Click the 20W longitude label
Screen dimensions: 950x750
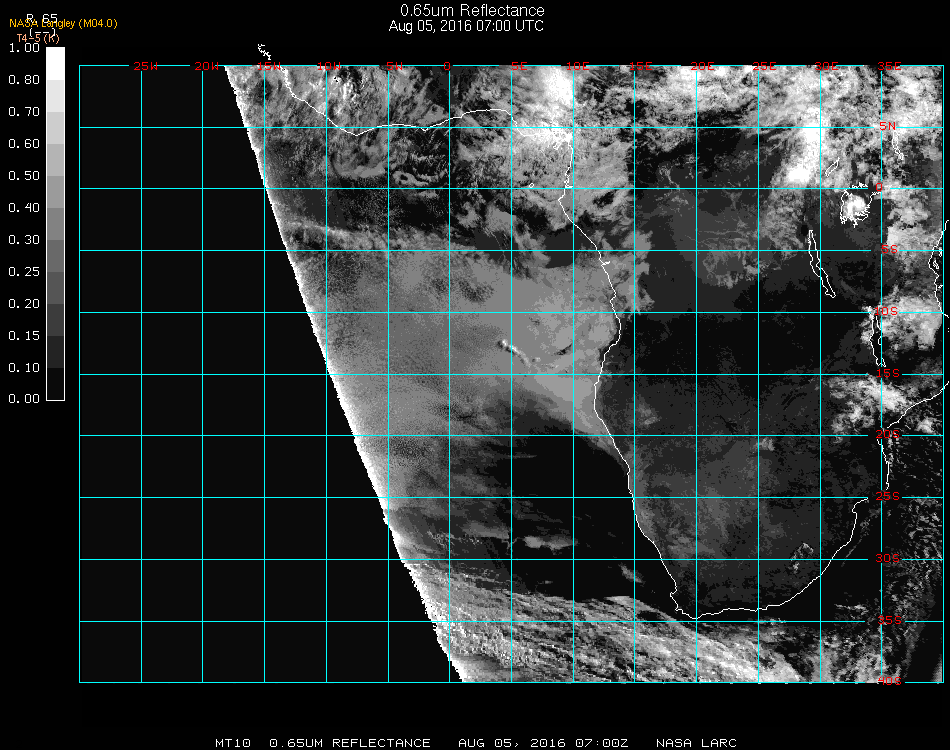click(x=207, y=66)
